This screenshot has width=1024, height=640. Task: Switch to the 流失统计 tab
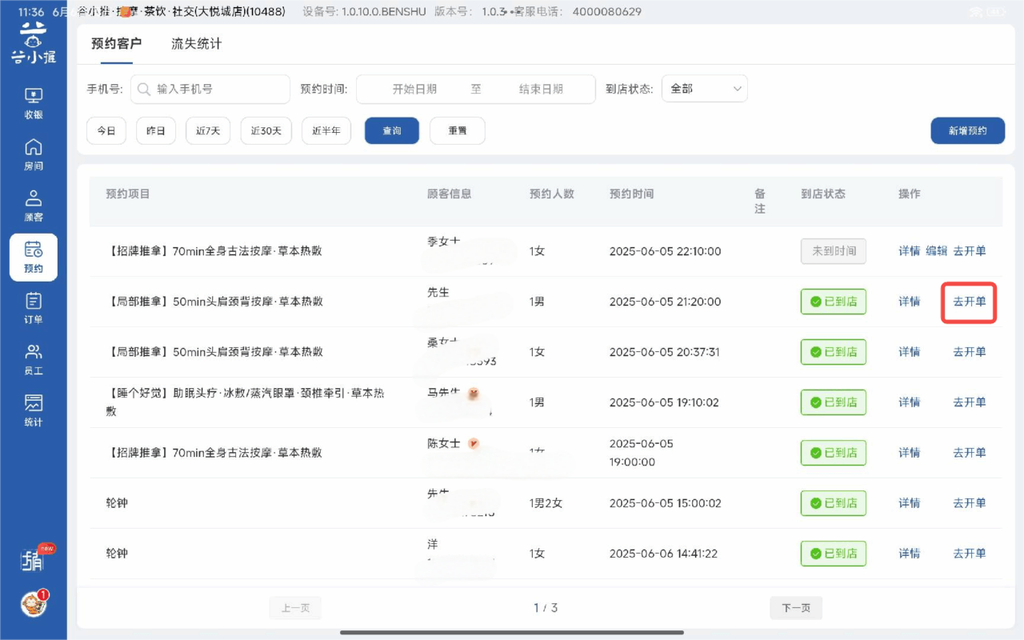(x=196, y=44)
